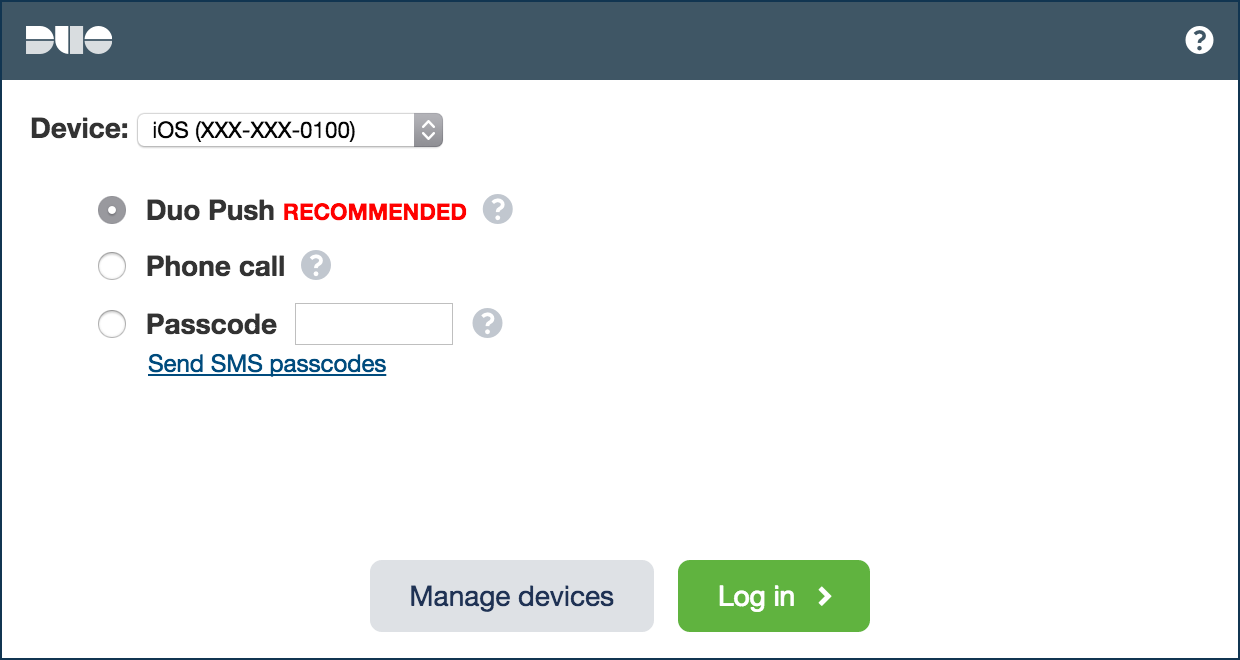The height and width of the screenshot is (660, 1240).
Task: Choose the Passcode radio button
Action: pyautogui.click(x=112, y=324)
